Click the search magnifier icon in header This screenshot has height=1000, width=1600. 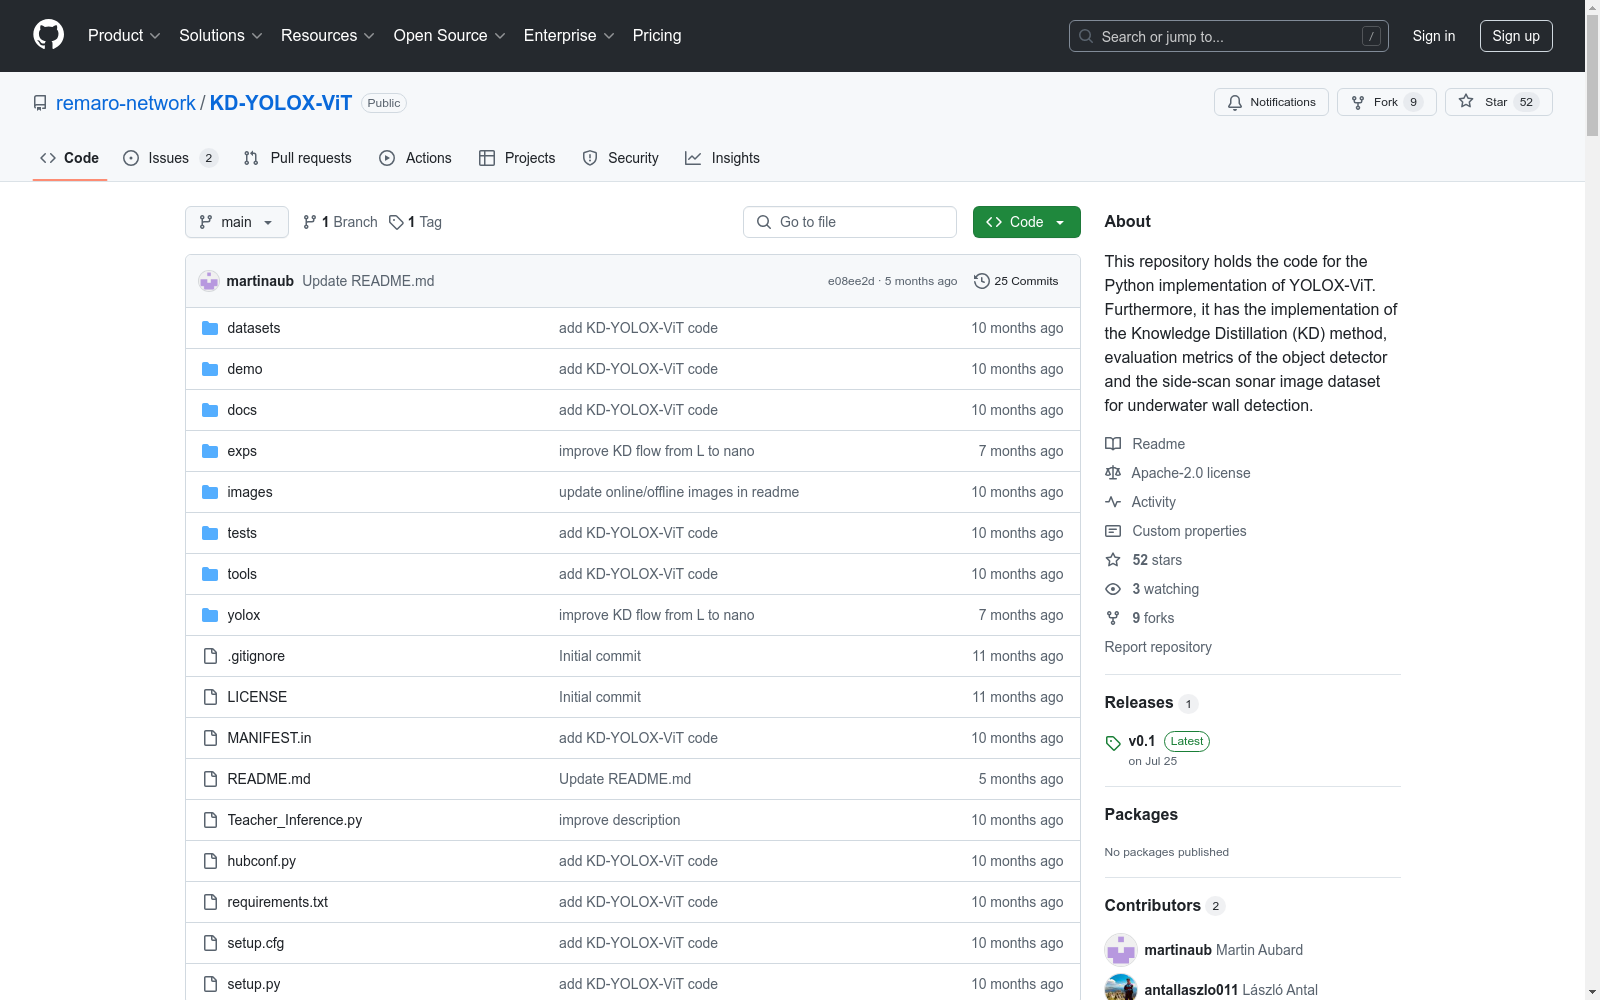(x=1086, y=36)
